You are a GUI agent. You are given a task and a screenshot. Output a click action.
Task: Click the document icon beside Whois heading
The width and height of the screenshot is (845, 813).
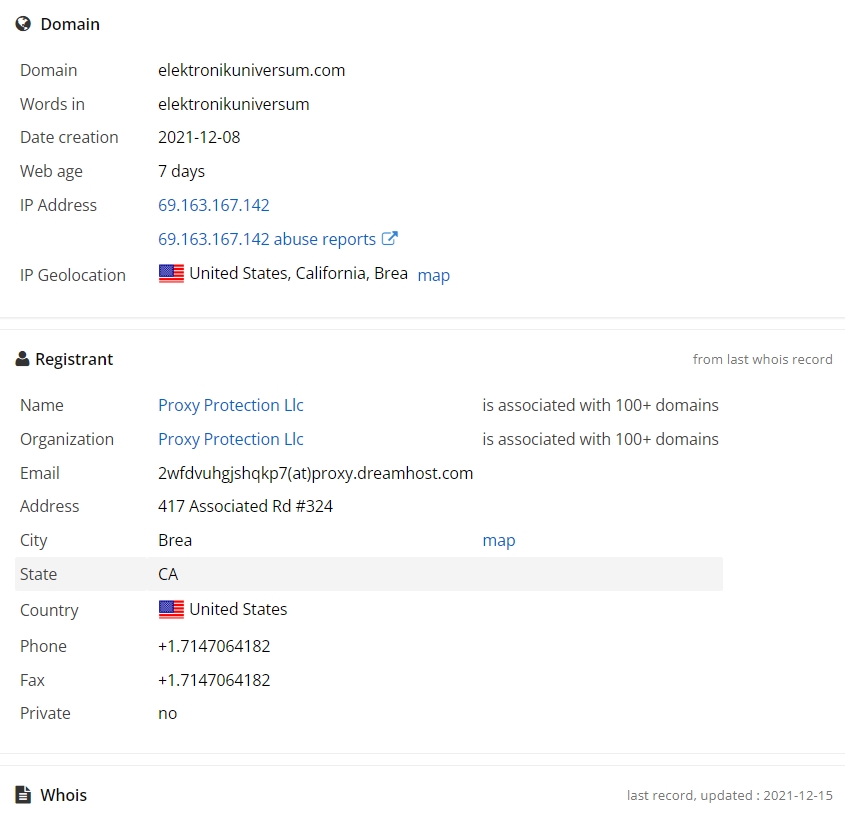click(23, 795)
